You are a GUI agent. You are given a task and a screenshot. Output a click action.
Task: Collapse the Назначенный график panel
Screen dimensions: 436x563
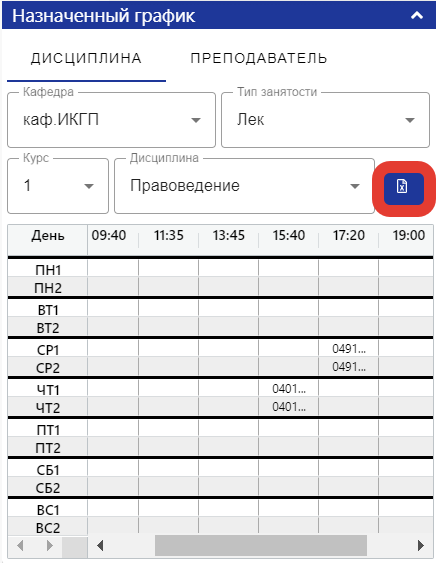point(417,15)
